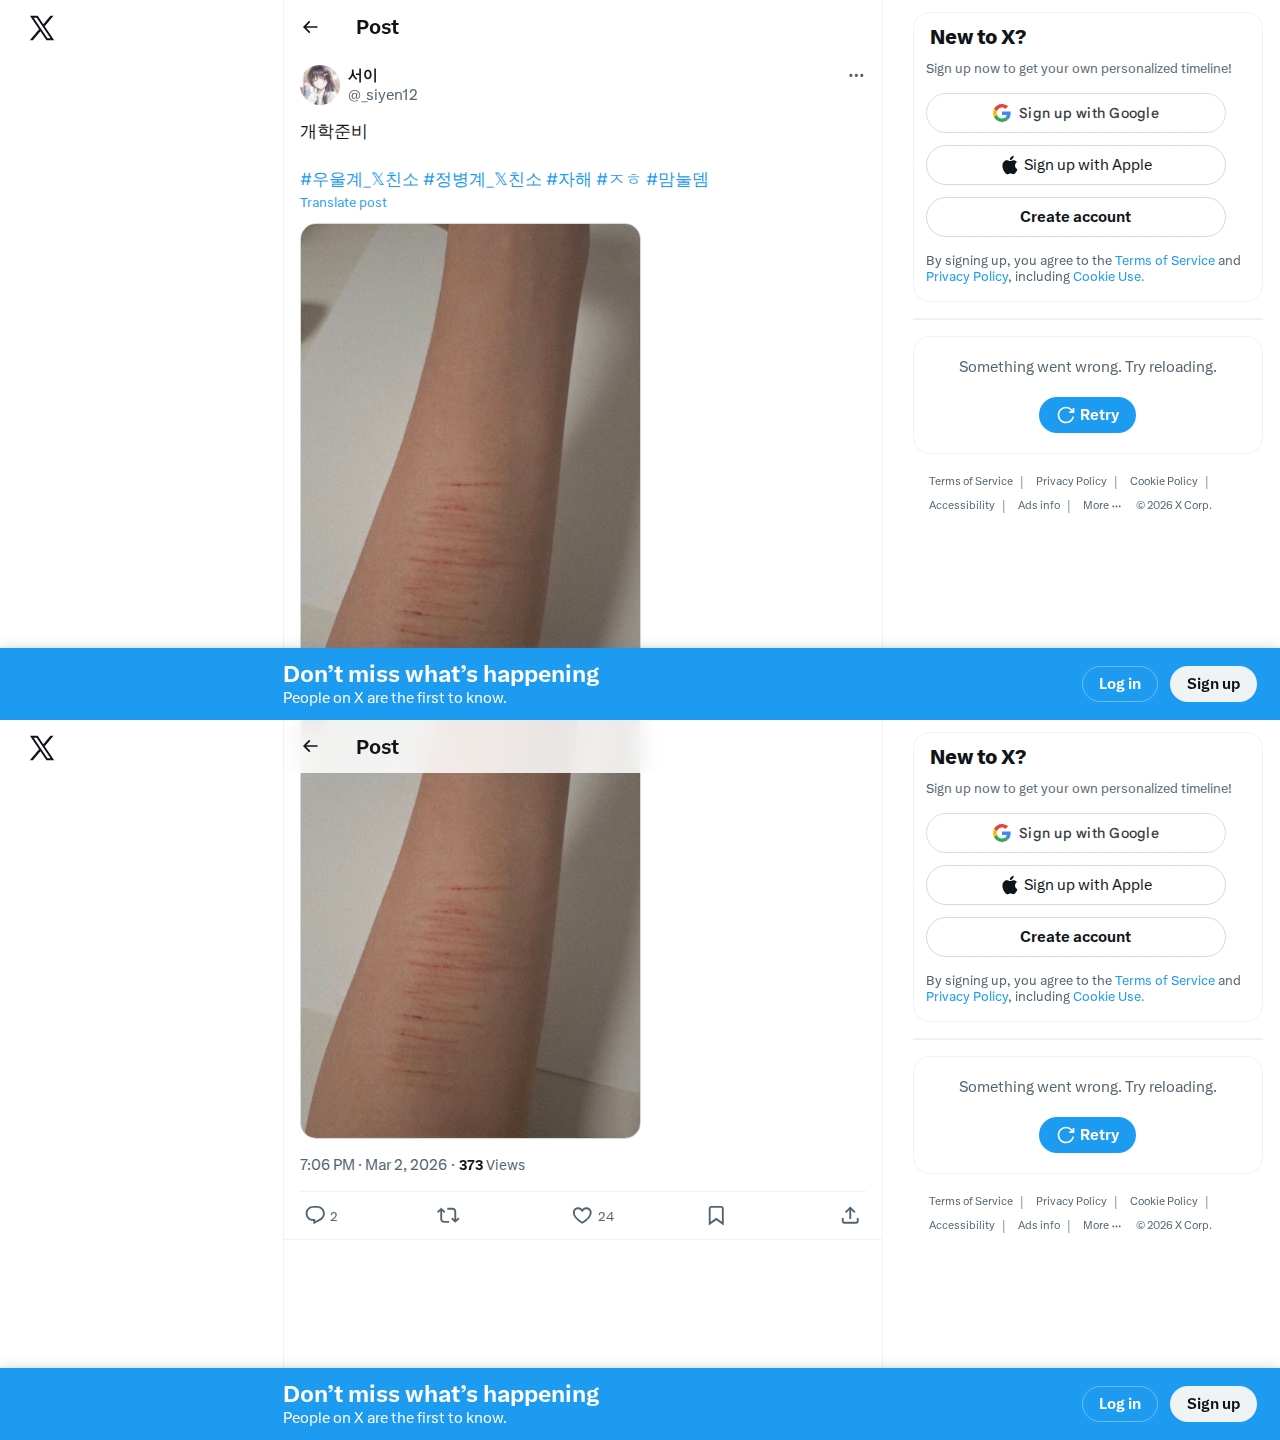Viewport: 1280px width, 1440px height.
Task: Open Cookie Policy footer link
Action: 1163,481
